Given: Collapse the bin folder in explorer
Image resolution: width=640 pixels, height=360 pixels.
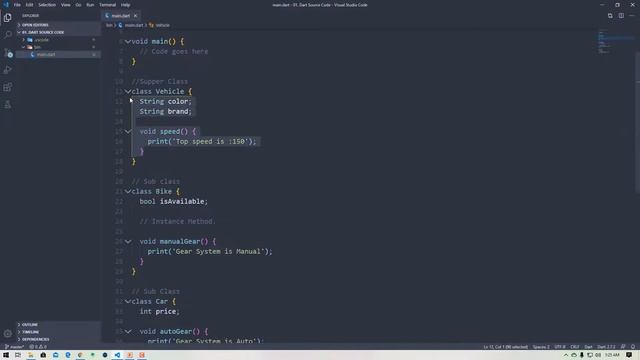Looking at the screenshot, I should (x=58, y=47).
